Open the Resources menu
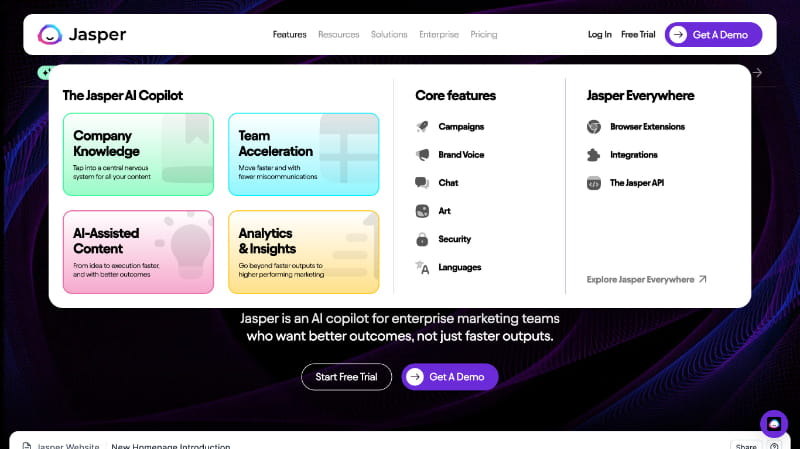The width and height of the screenshot is (800, 449). point(339,34)
